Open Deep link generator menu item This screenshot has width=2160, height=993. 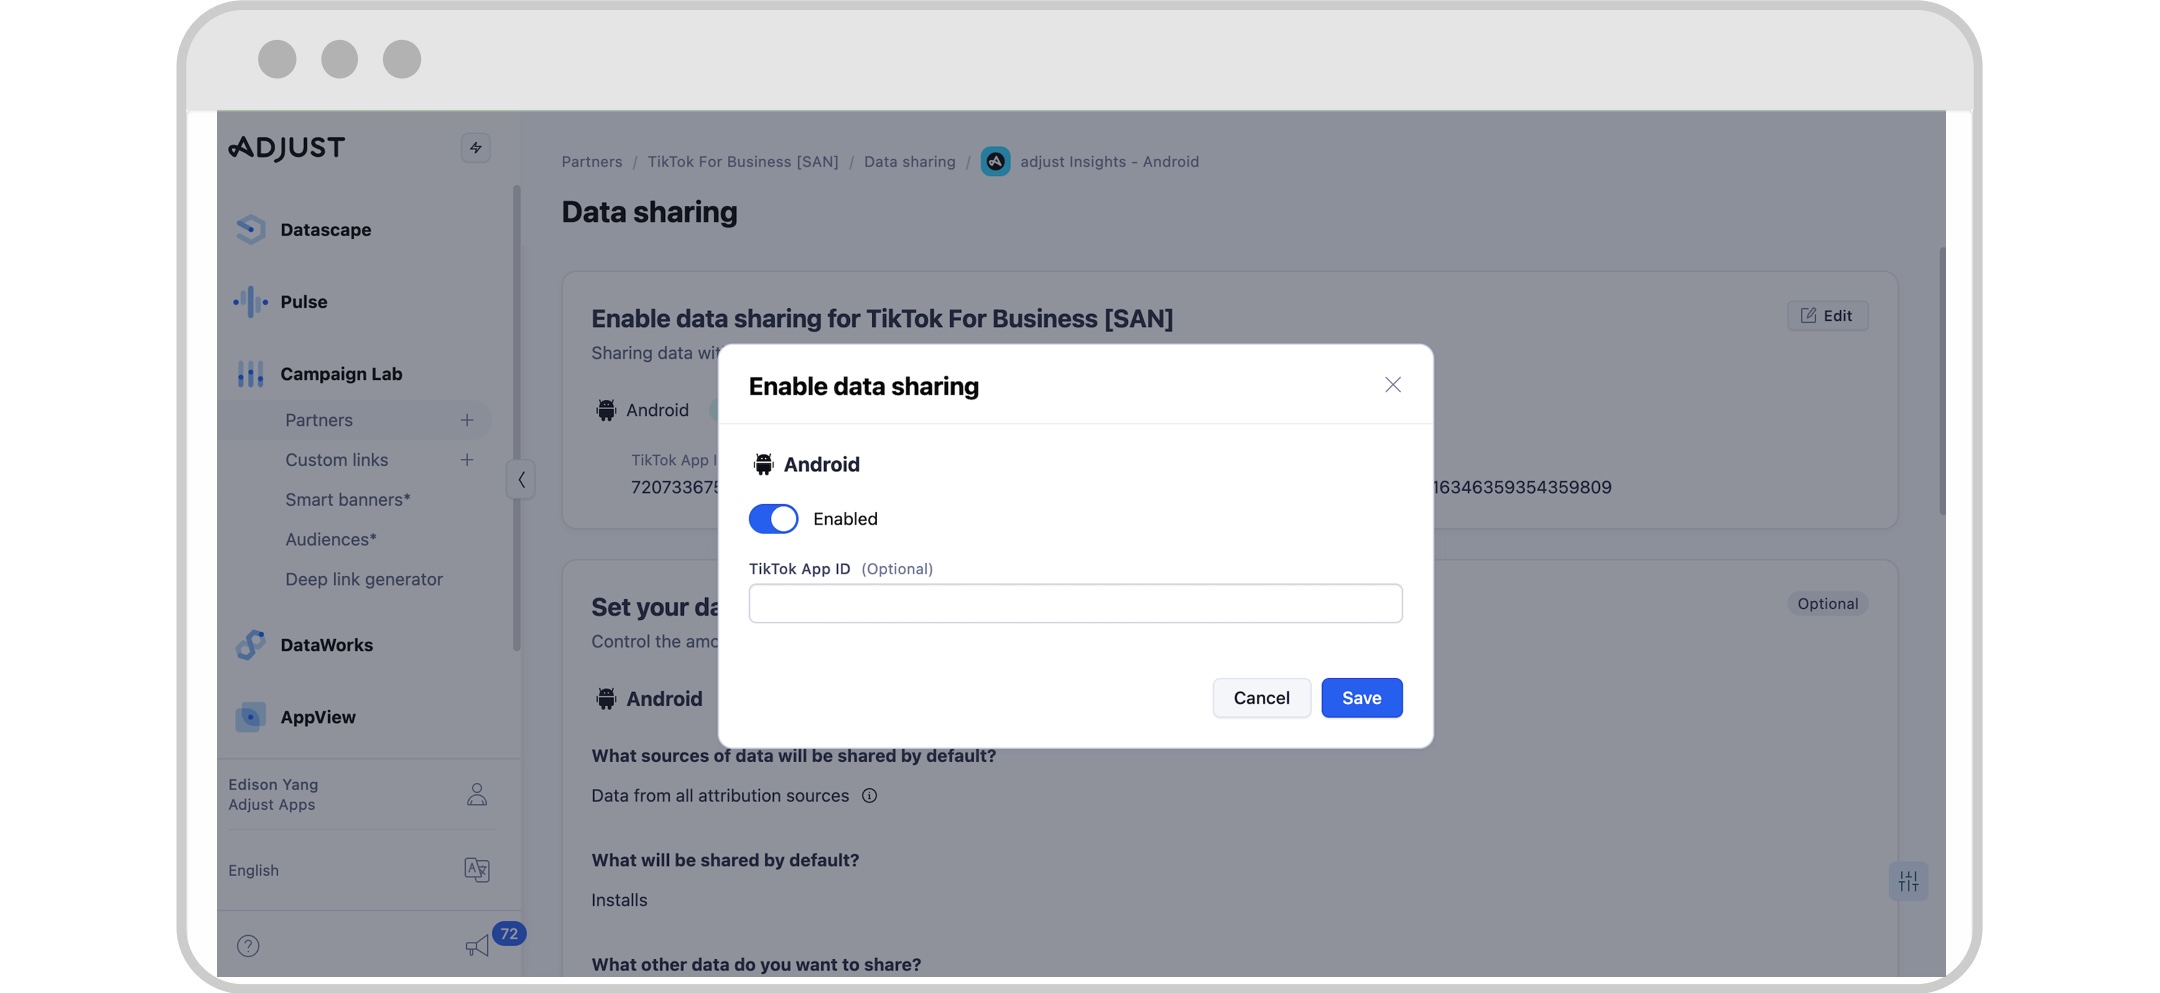(363, 580)
